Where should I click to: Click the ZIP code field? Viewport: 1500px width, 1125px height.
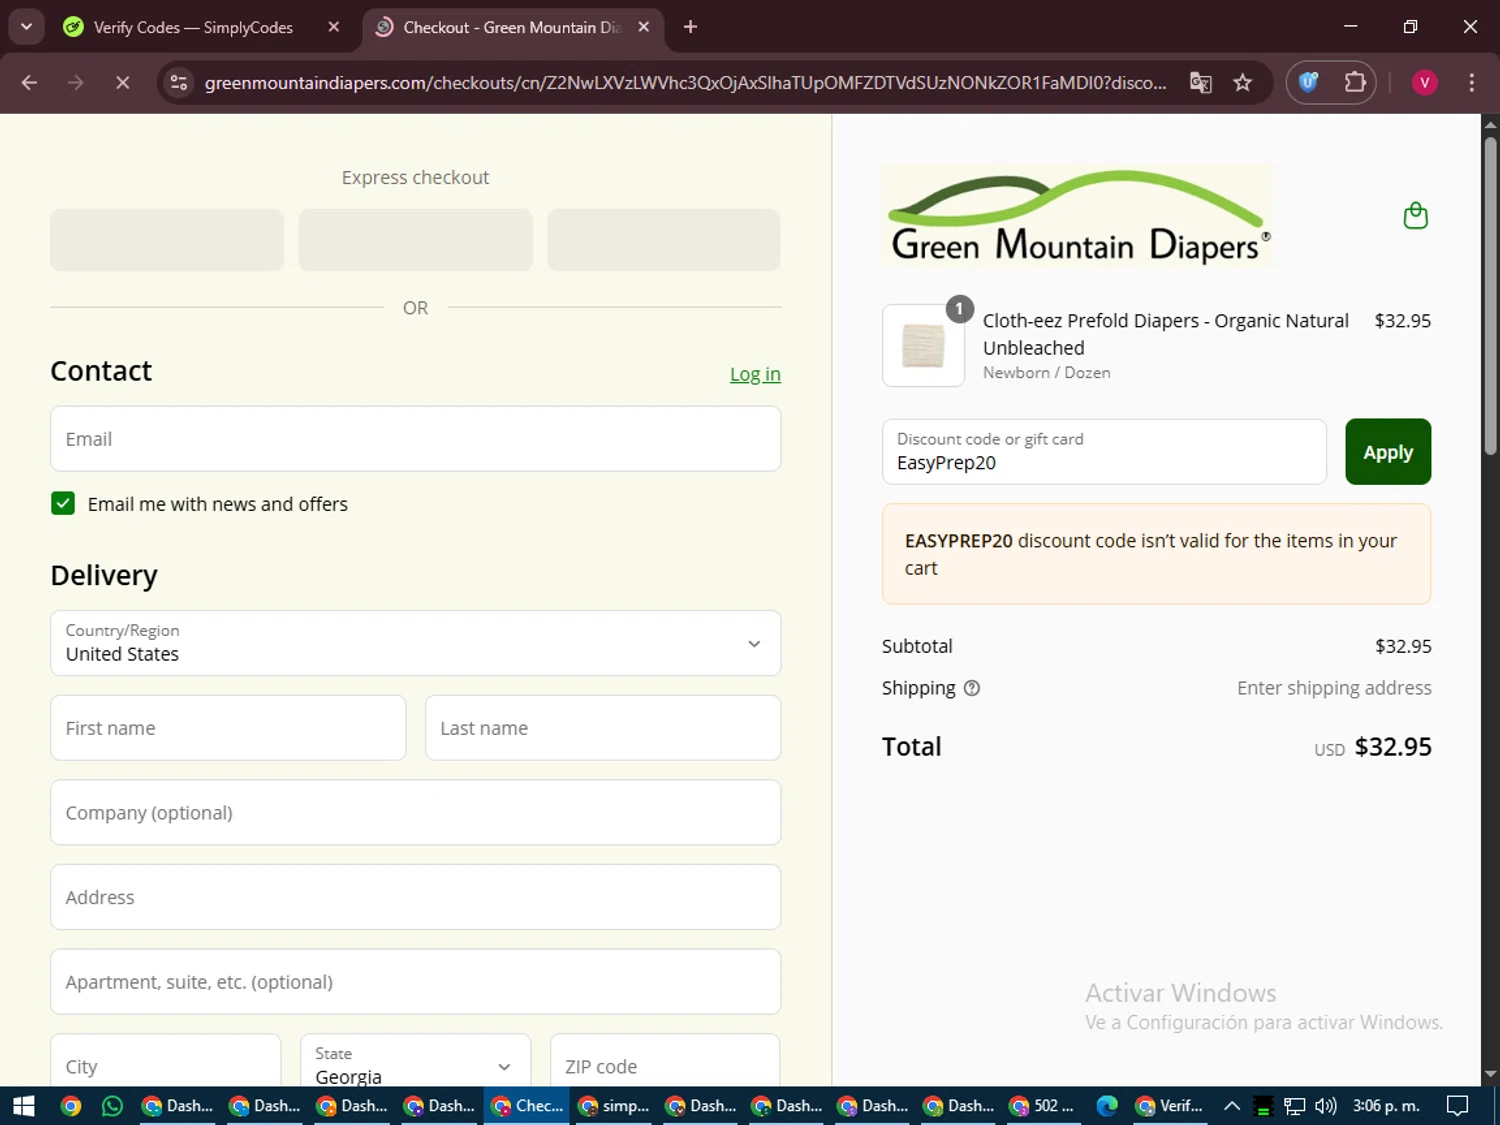point(665,1060)
